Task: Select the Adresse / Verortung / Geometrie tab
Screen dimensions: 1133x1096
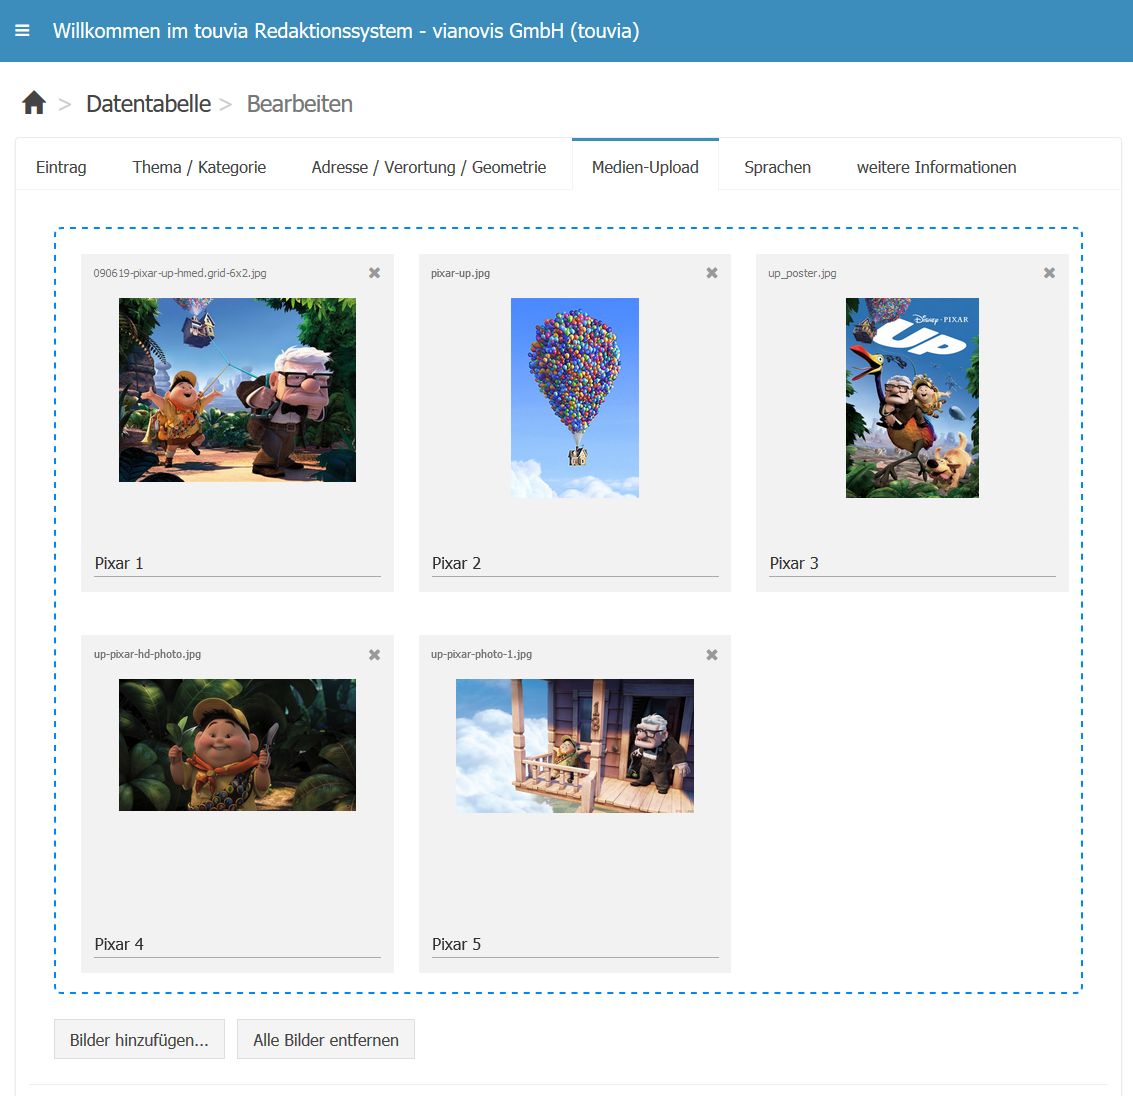Action: (428, 167)
